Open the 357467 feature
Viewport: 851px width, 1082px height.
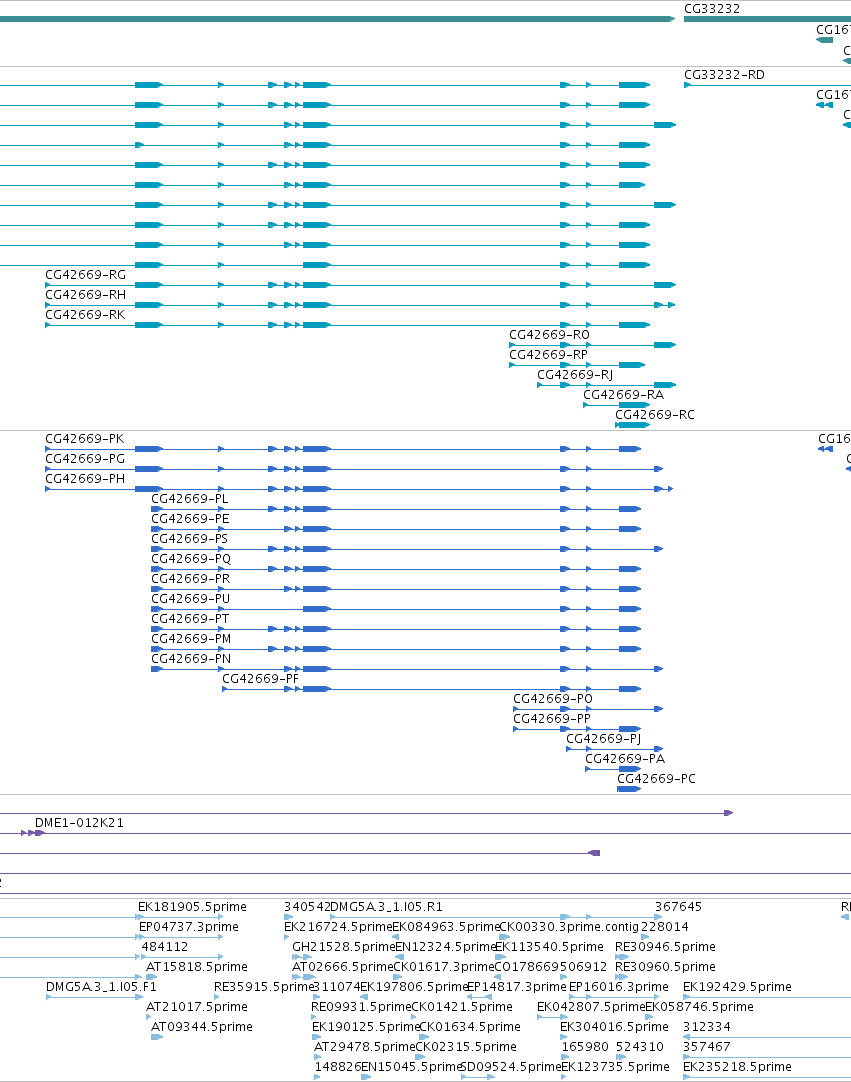pos(707,1047)
